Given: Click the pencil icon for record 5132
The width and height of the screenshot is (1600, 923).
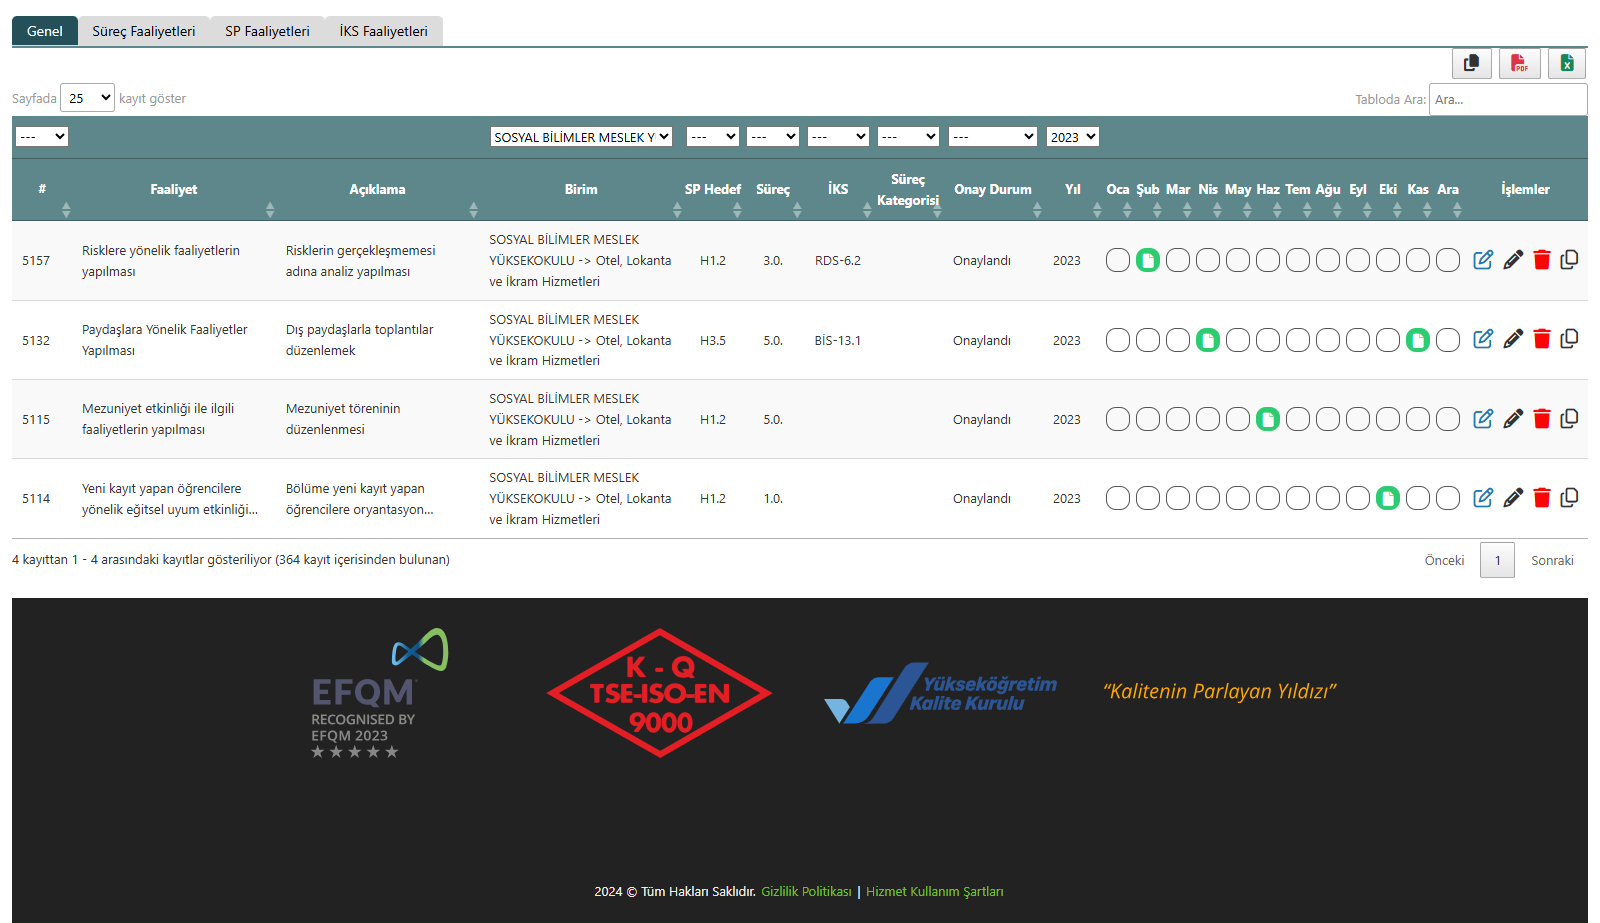Looking at the screenshot, I should 1513,339.
